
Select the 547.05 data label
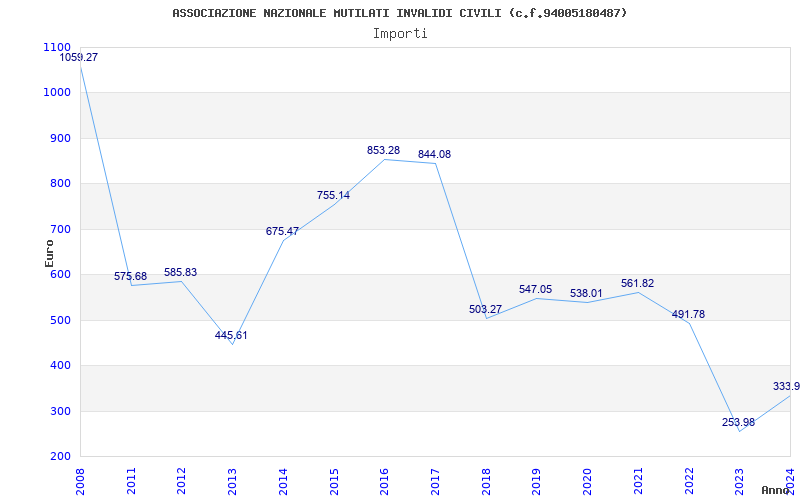point(535,289)
